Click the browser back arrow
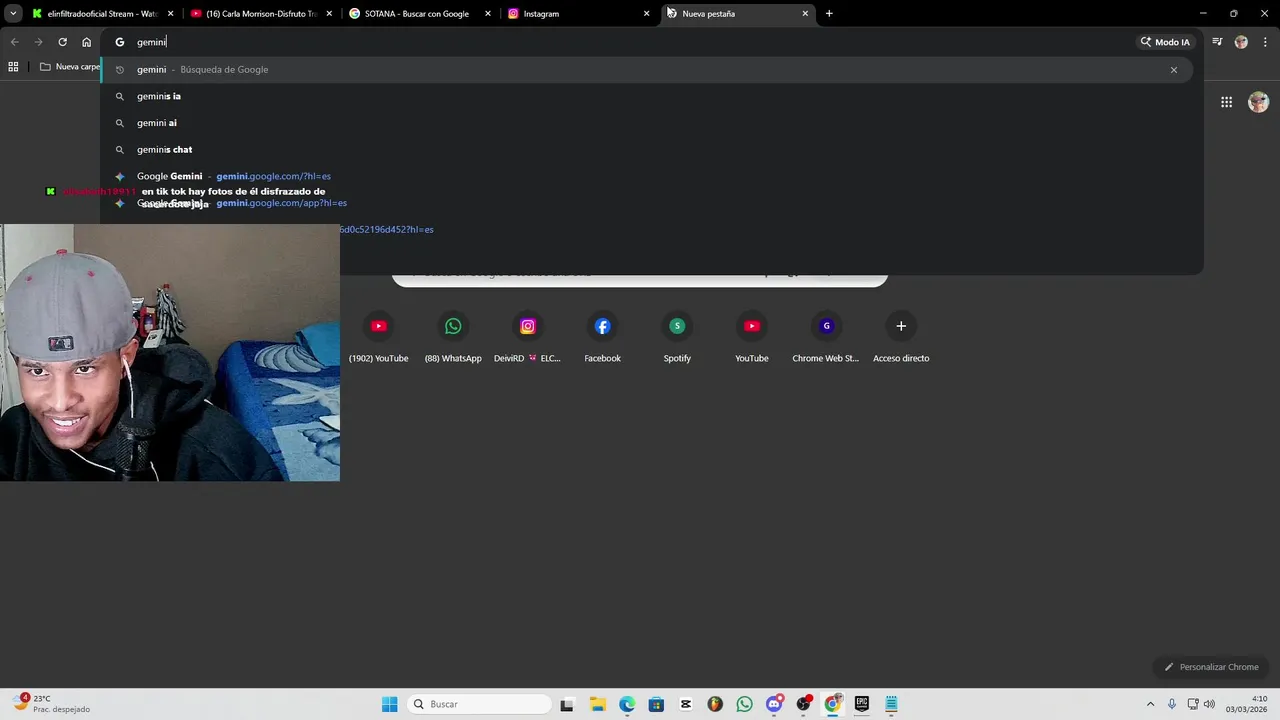The image size is (1280, 720). pos(14,42)
